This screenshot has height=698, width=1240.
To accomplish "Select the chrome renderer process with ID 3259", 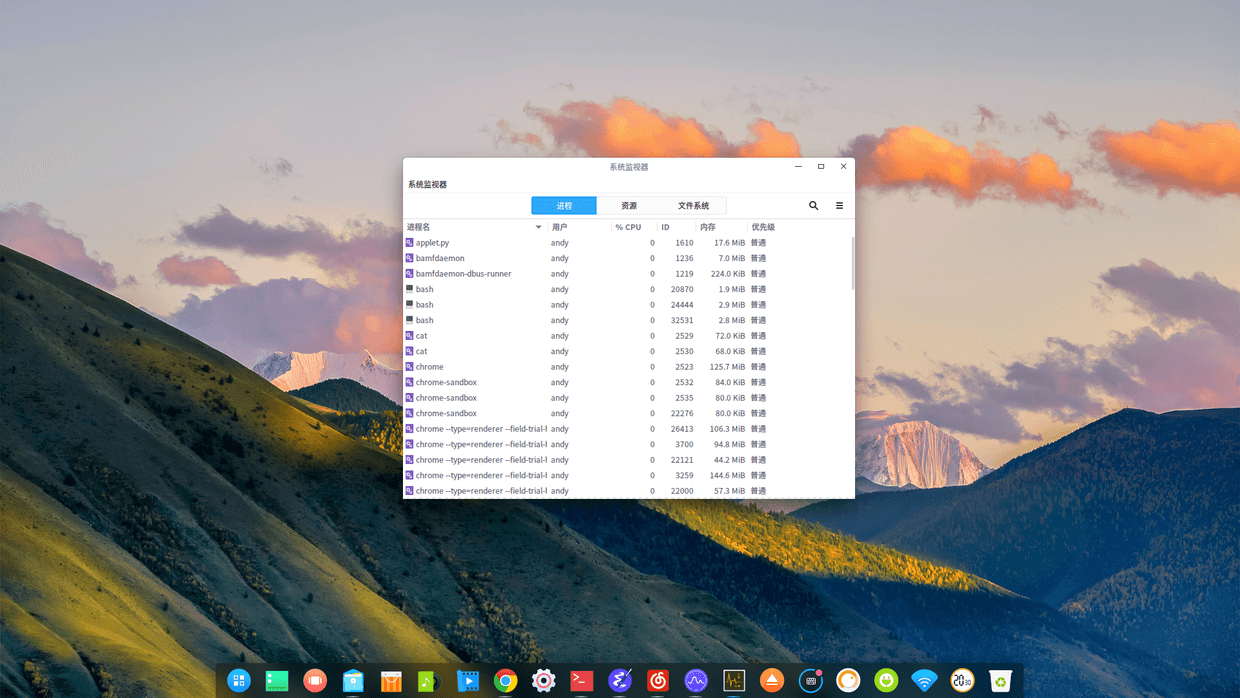I will 628,475.
